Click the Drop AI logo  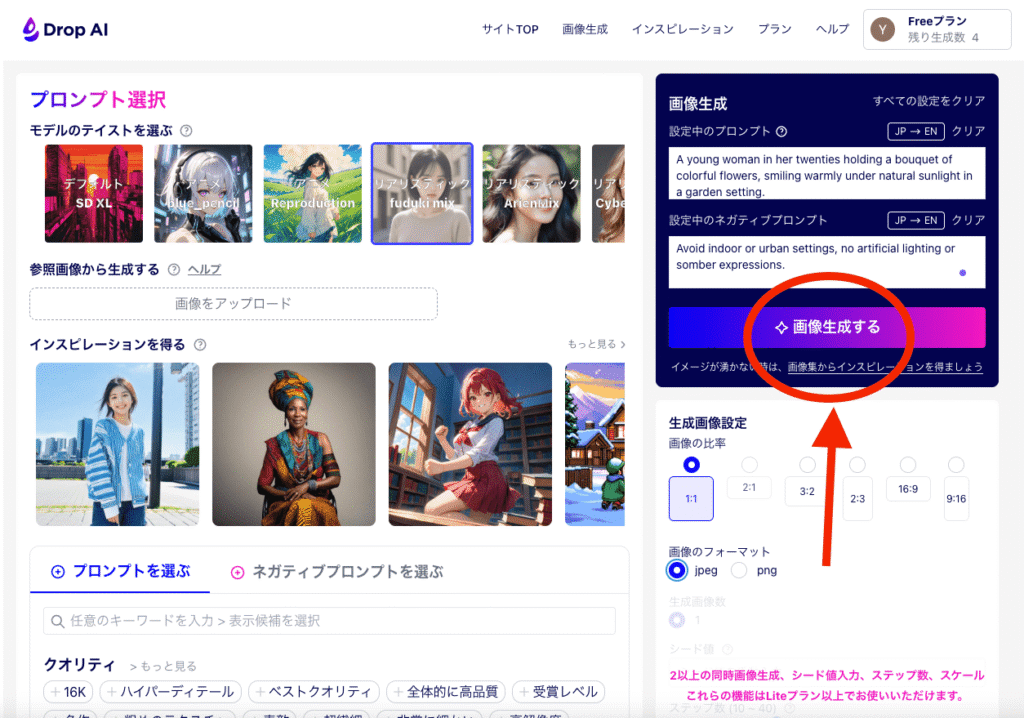[x=65, y=29]
